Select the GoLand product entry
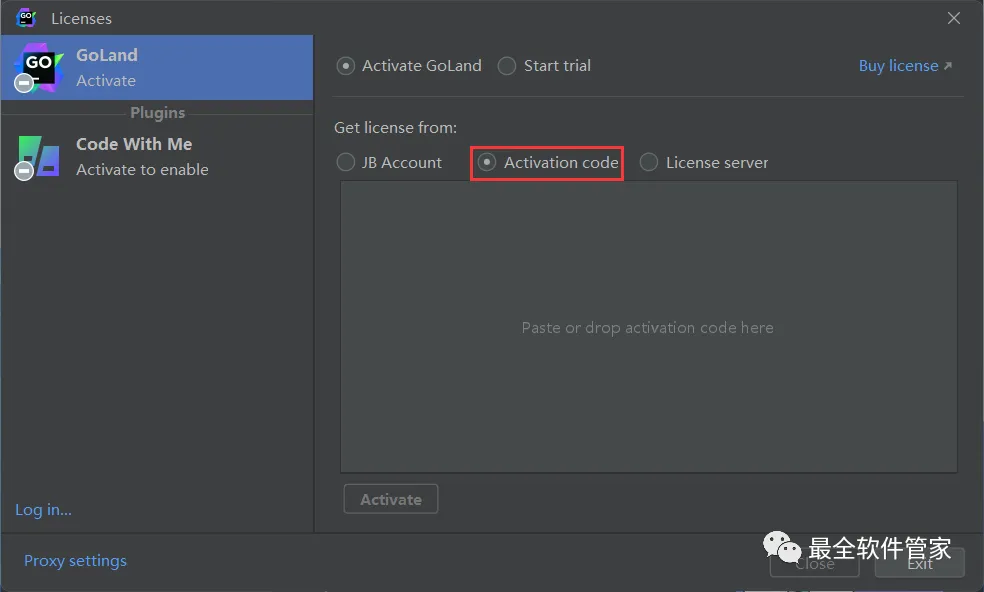The width and height of the screenshot is (984, 592). pos(157,68)
